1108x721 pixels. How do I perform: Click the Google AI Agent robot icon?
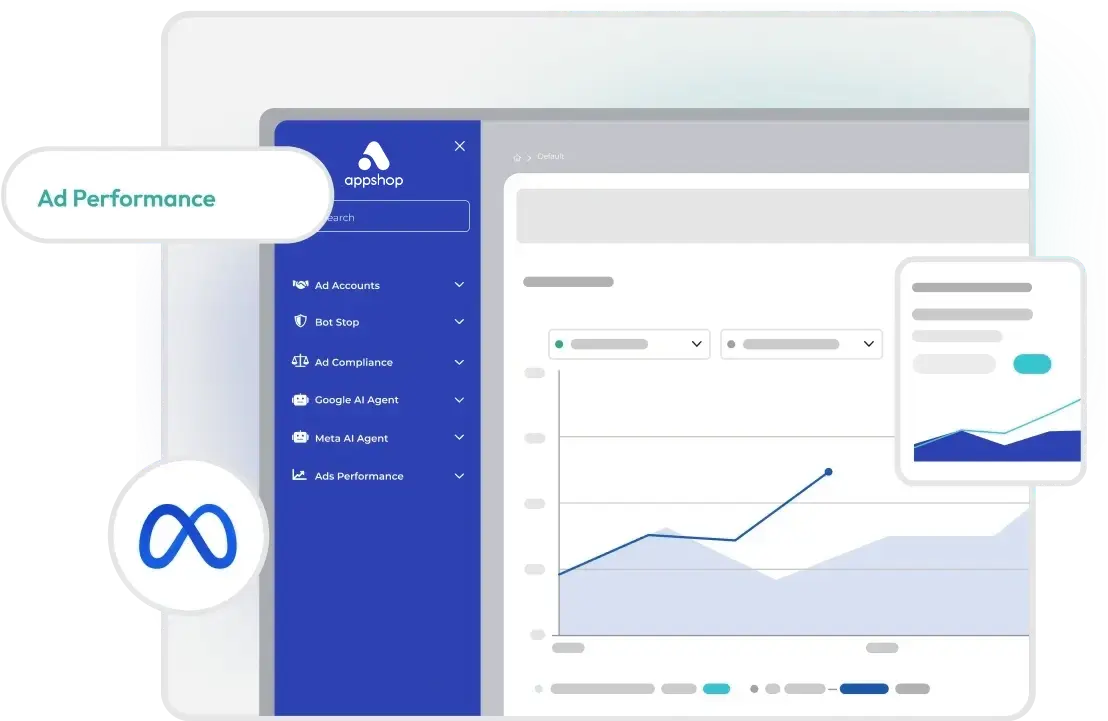pyautogui.click(x=300, y=400)
